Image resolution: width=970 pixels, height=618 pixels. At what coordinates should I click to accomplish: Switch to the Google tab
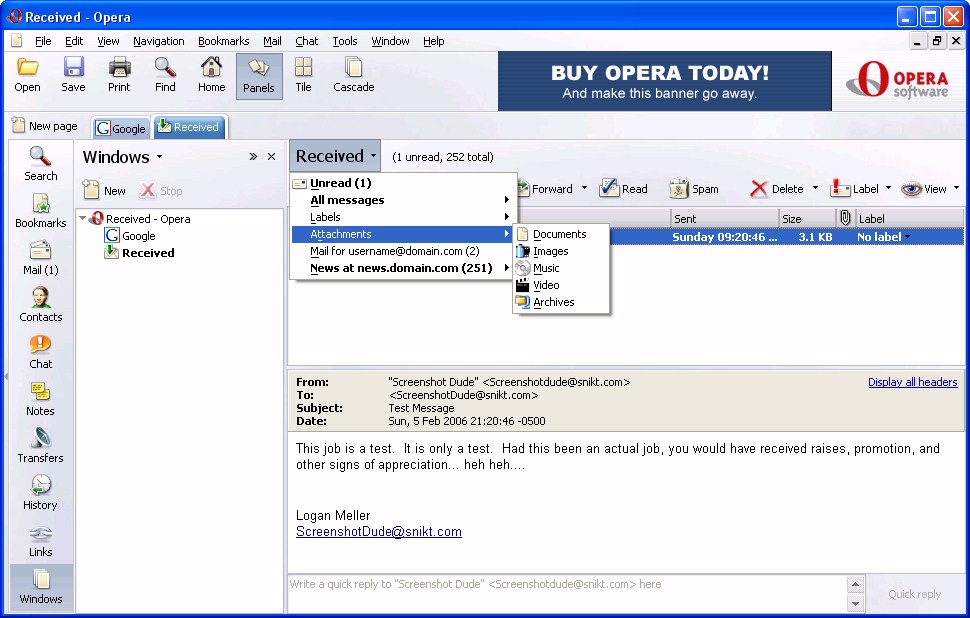121,128
